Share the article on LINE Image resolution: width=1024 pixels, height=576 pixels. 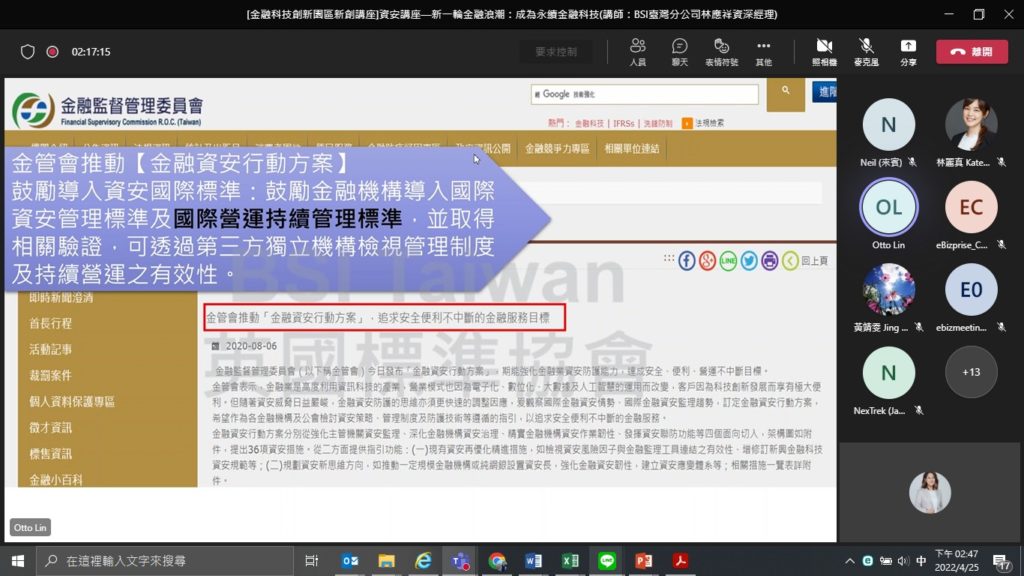(x=728, y=261)
